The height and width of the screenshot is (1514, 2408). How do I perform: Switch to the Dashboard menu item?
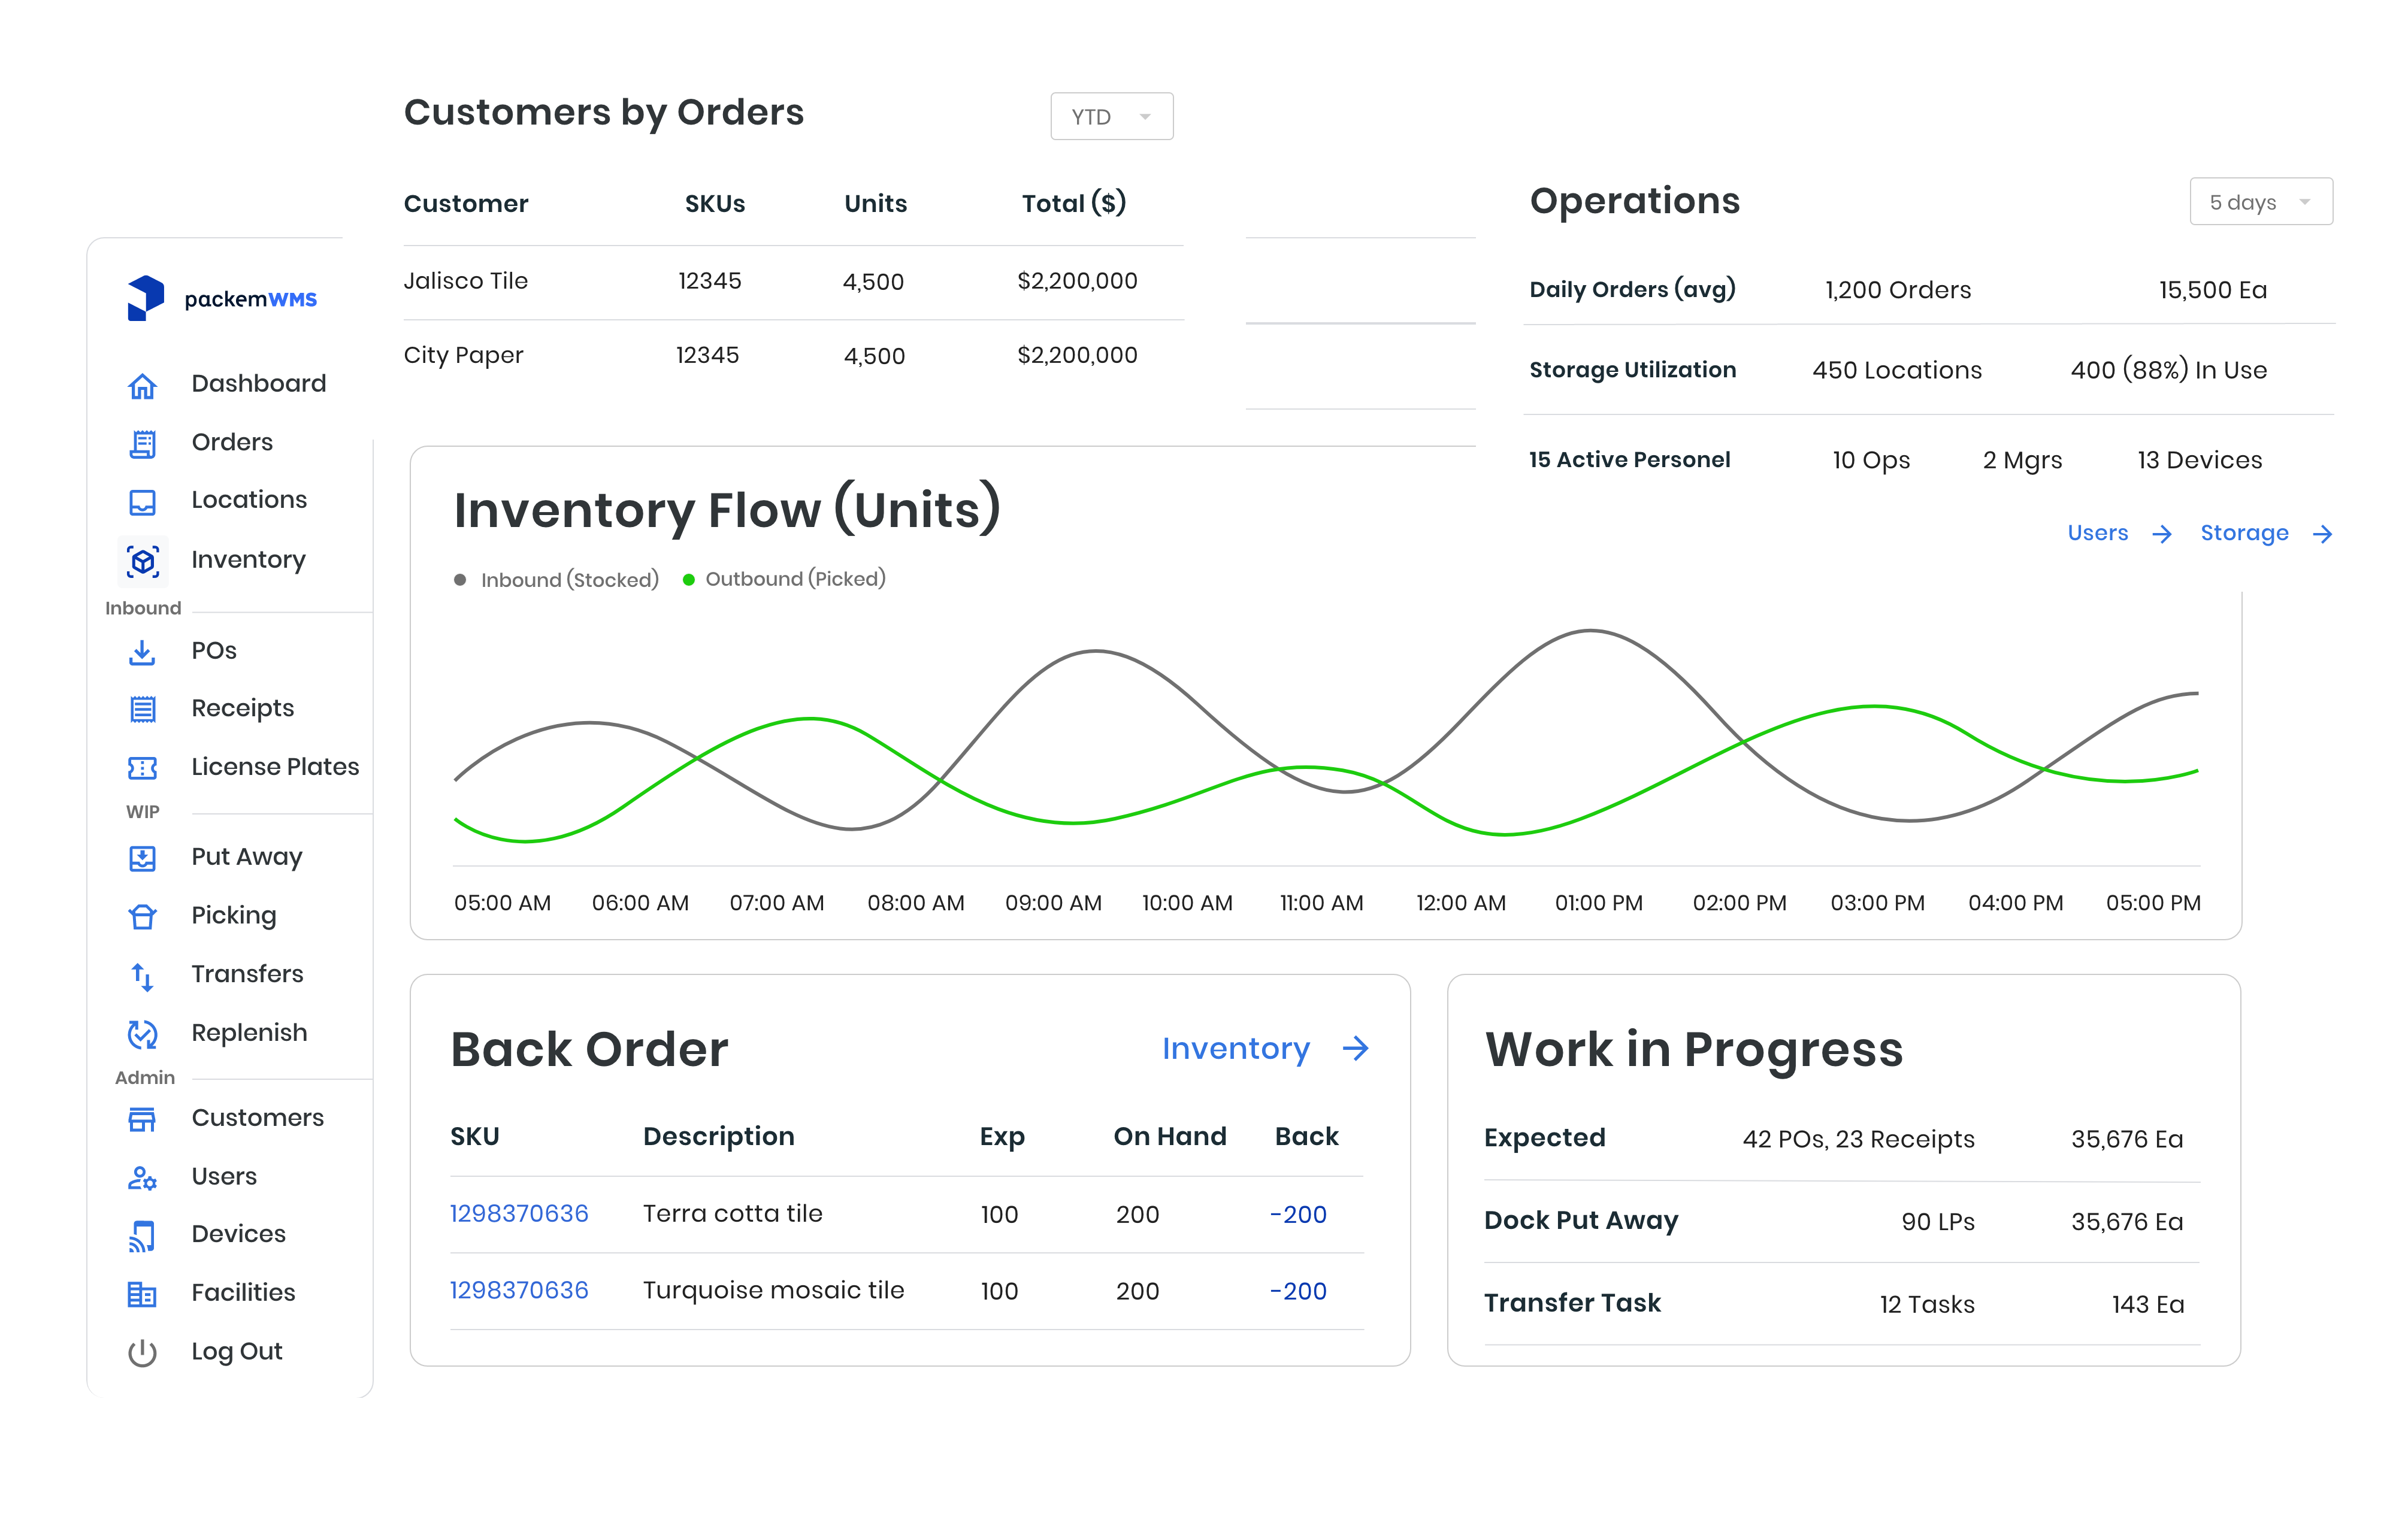coord(258,383)
